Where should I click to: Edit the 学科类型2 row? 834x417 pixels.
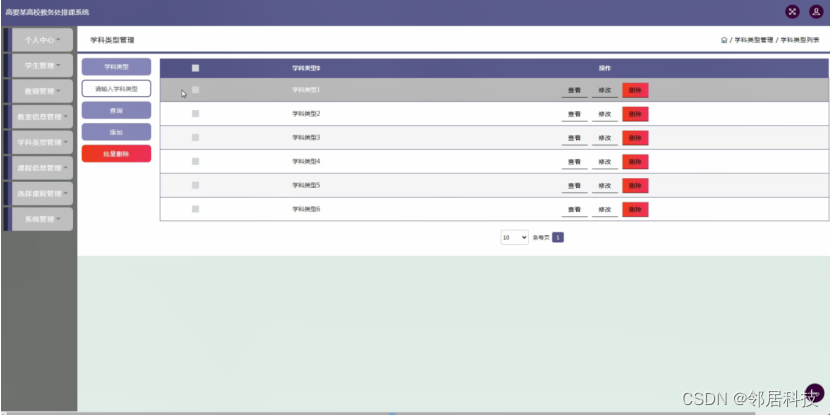605,114
